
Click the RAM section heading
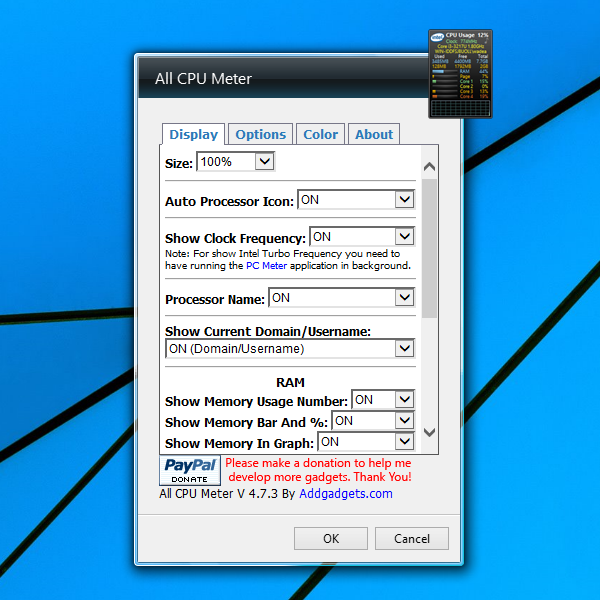coord(290,382)
